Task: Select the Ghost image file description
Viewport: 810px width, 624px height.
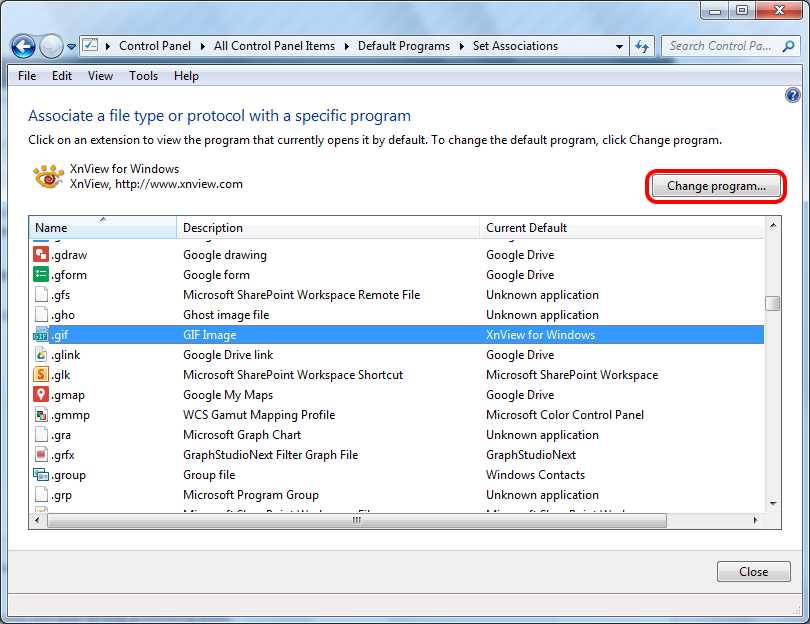Action: (x=226, y=315)
